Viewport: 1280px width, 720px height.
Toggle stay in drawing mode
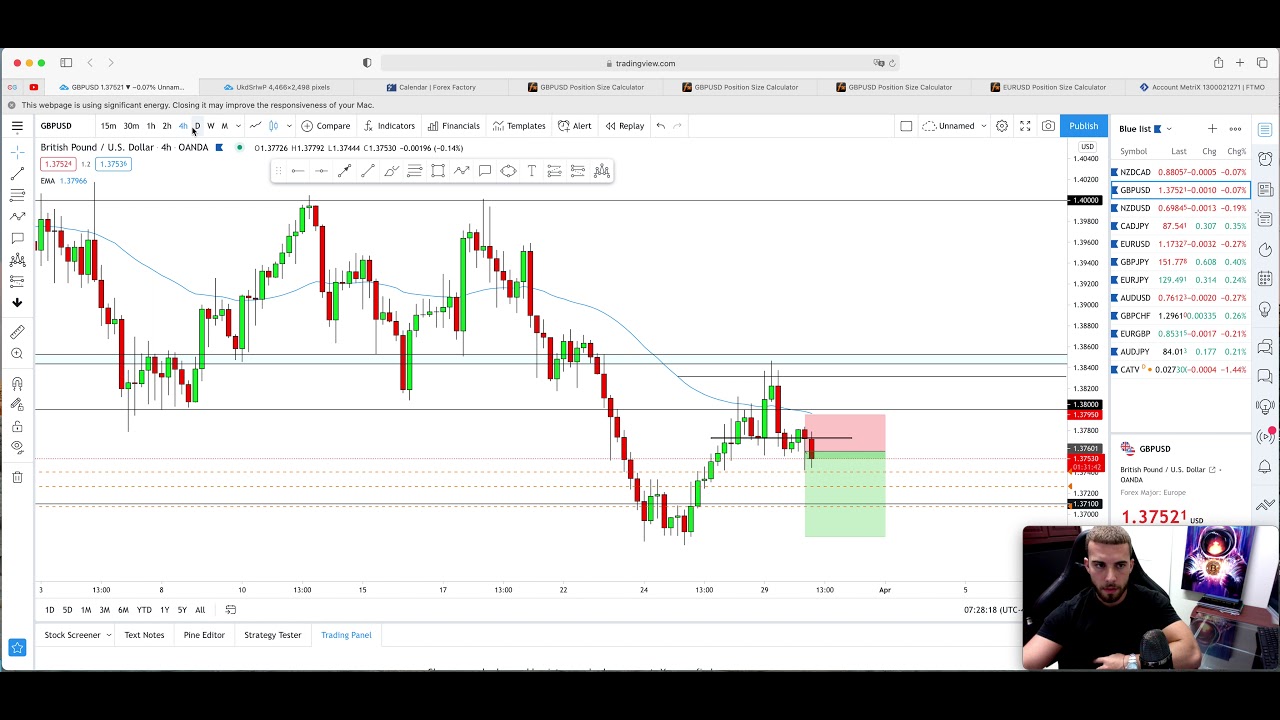click(17, 405)
